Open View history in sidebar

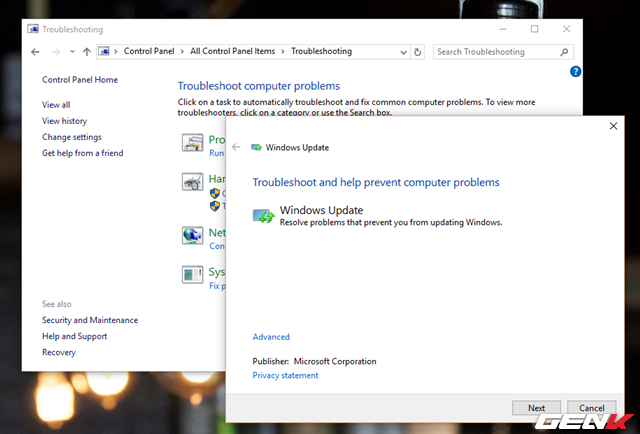64,121
